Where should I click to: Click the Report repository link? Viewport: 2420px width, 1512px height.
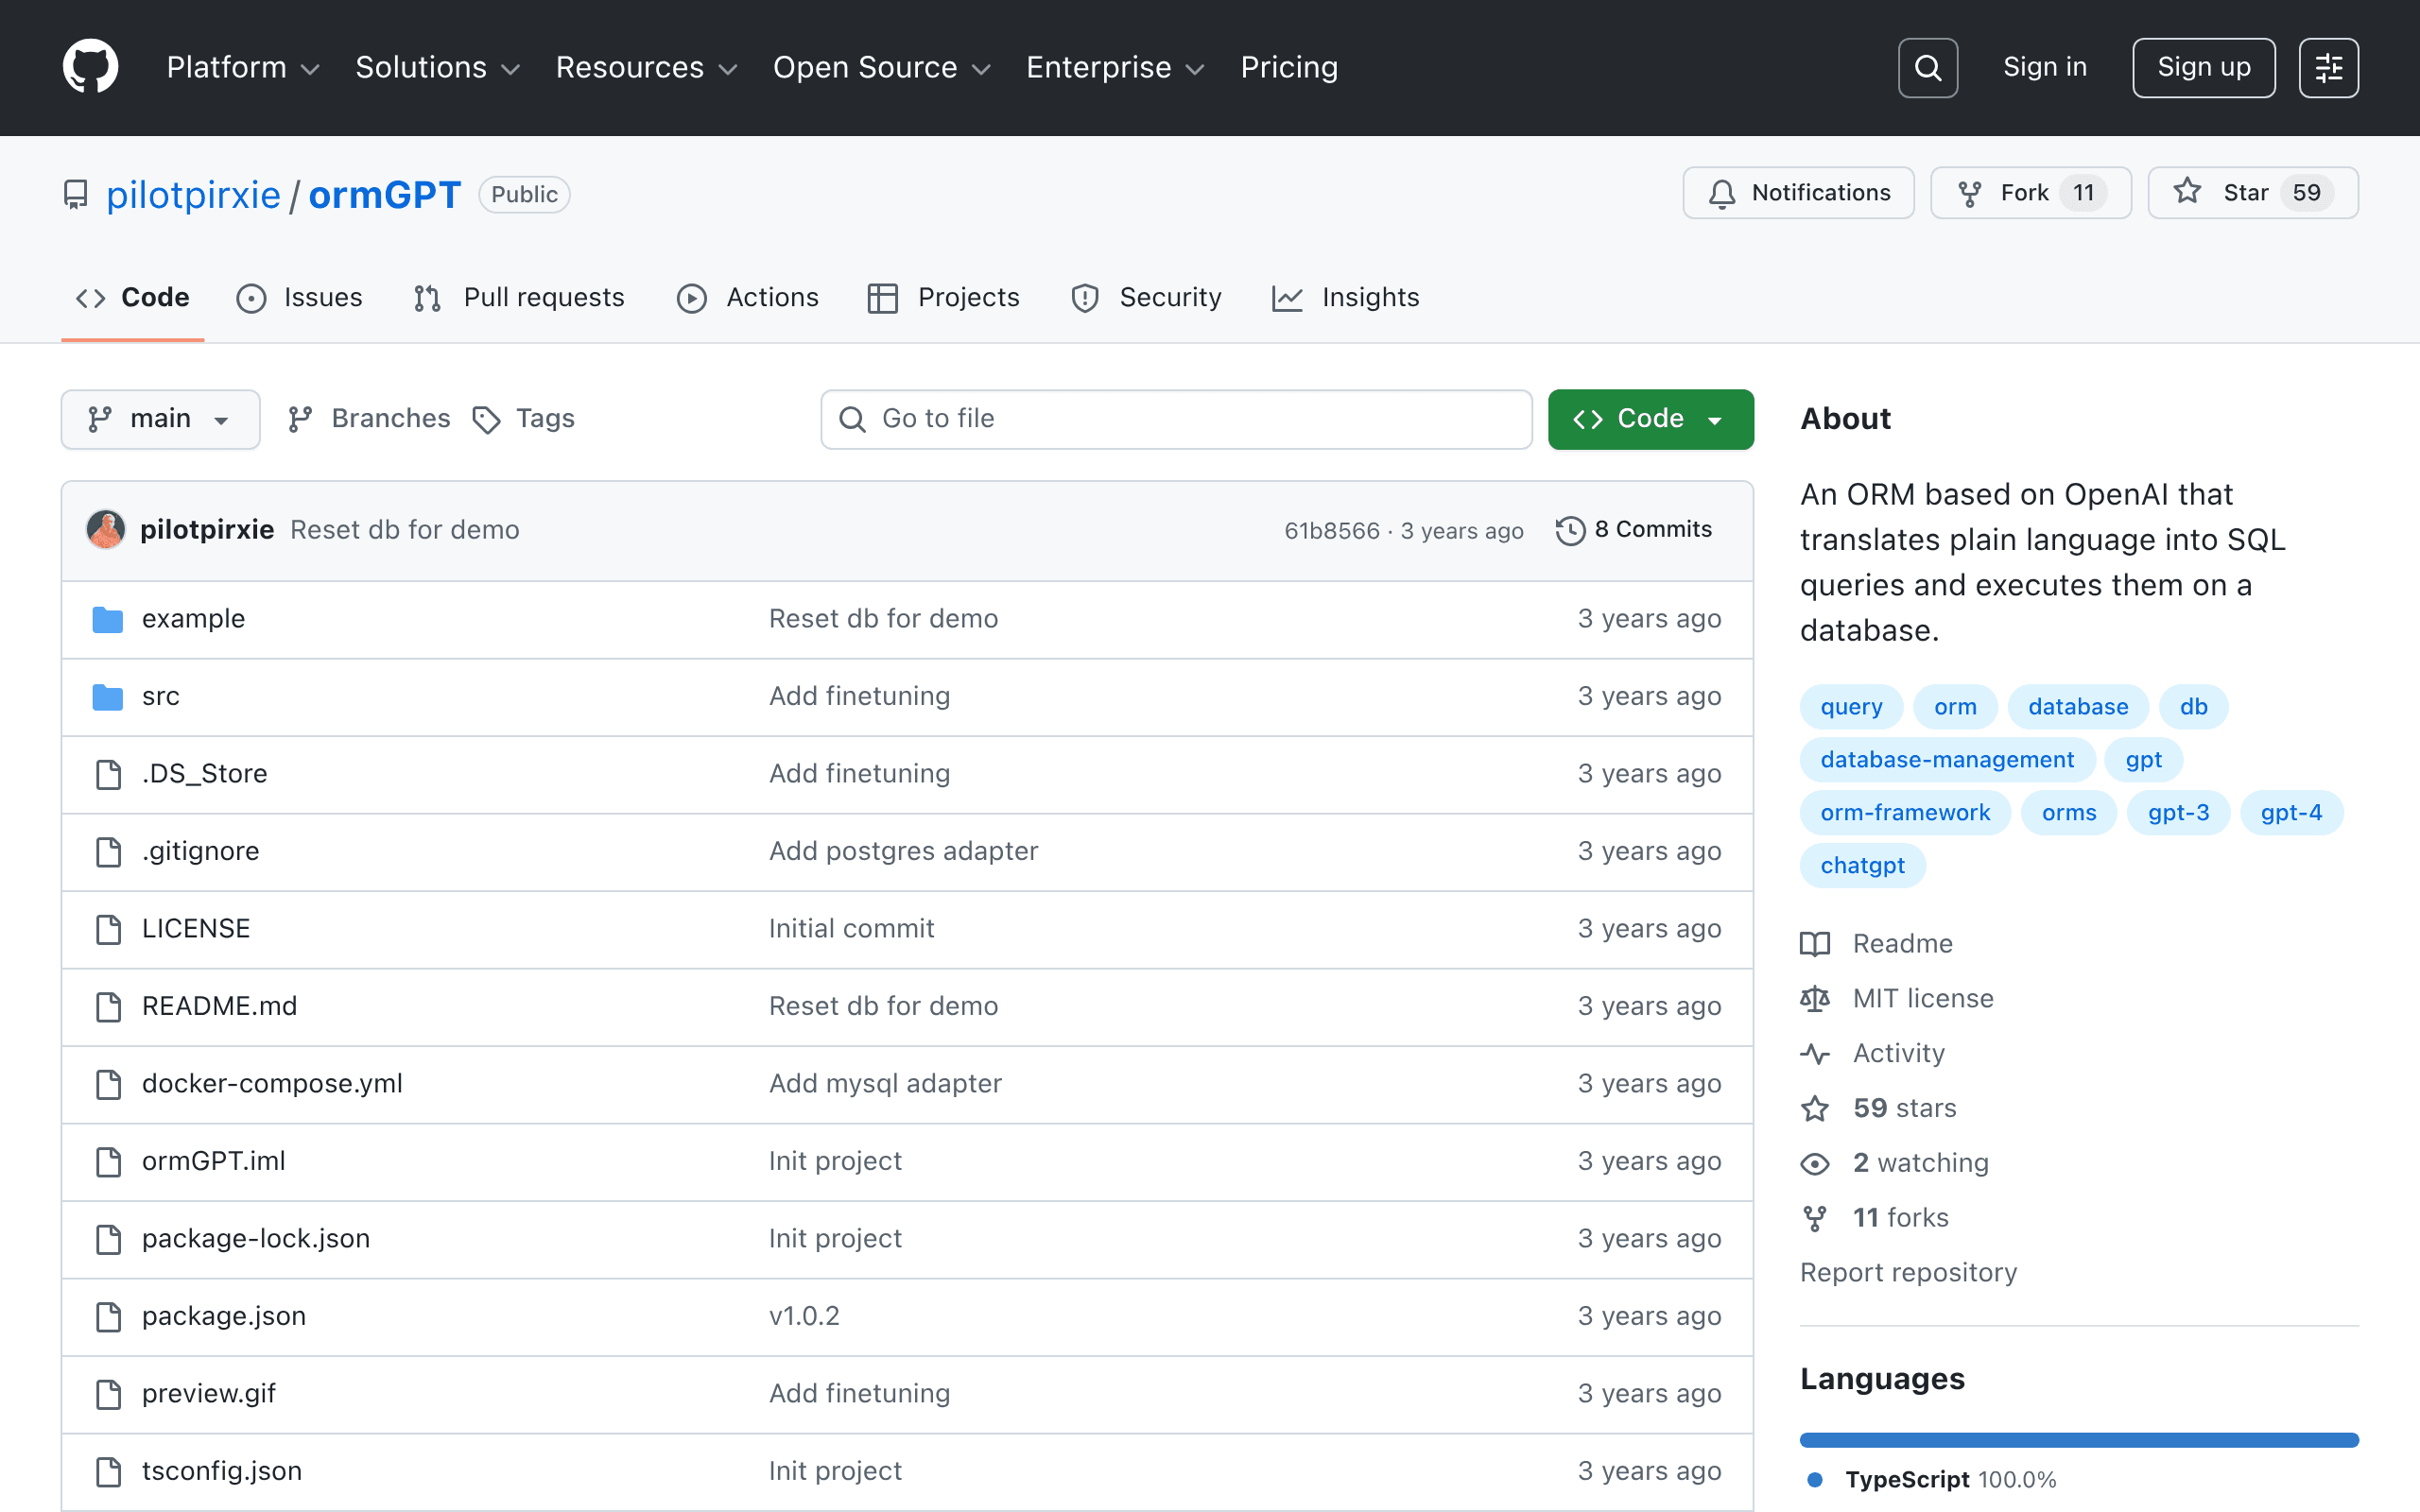(1908, 1273)
